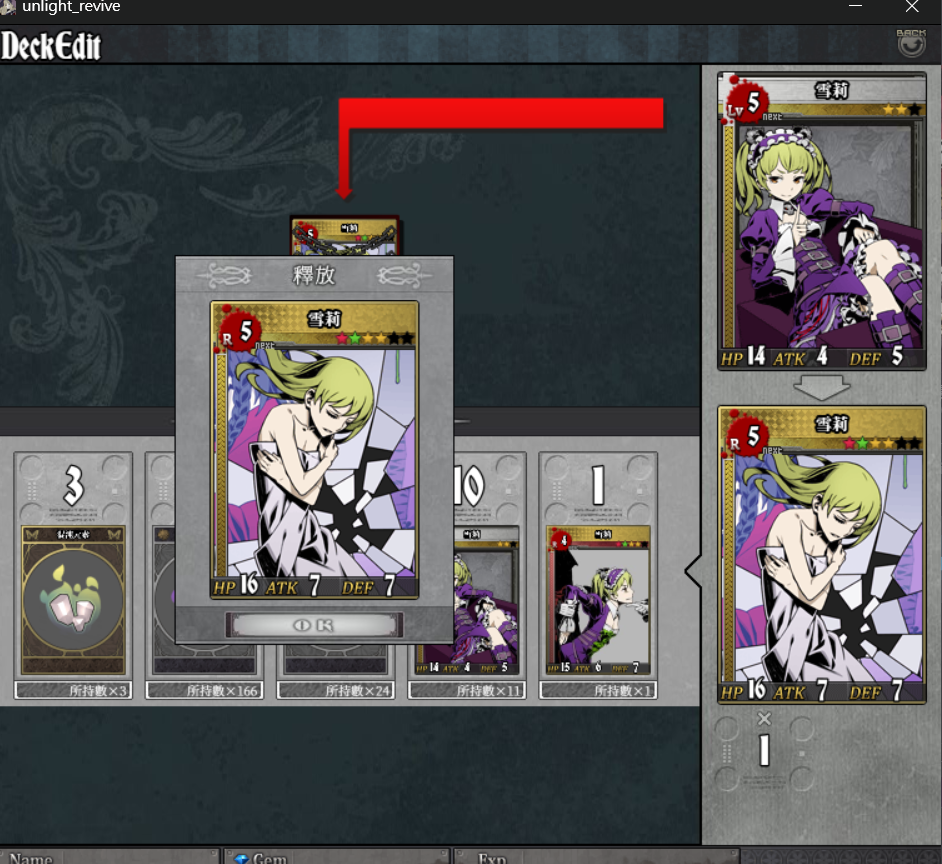Select the level 4 character card
The height and width of the screenshot is (864, 942).
pyautogui.click(x=598, y=600)
